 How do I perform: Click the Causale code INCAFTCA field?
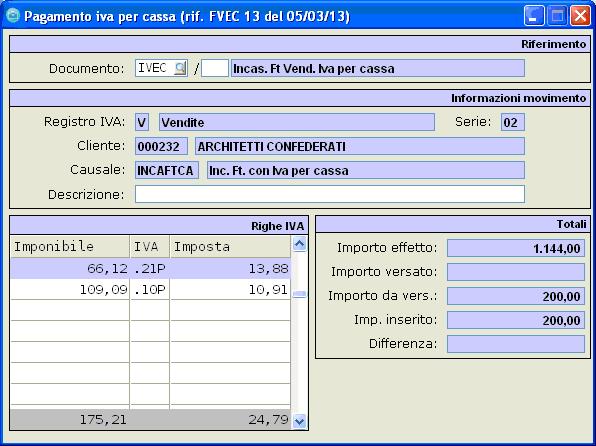pyautogui.click(x=166, y=170)
